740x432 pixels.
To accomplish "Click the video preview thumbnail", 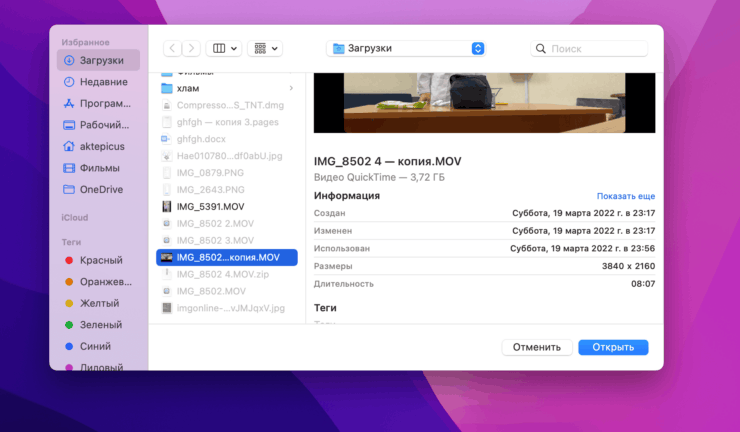I will (x=484, y=102).
